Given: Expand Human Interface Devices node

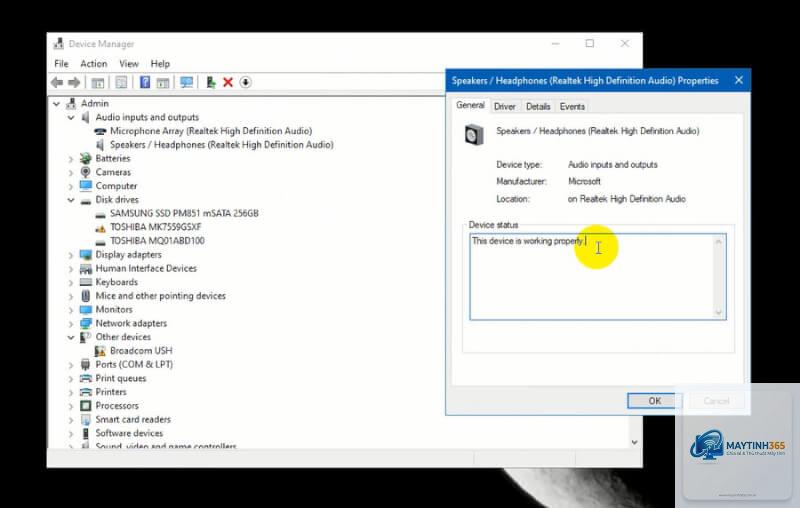Looking at the screenshot, I should coord(71,269).
